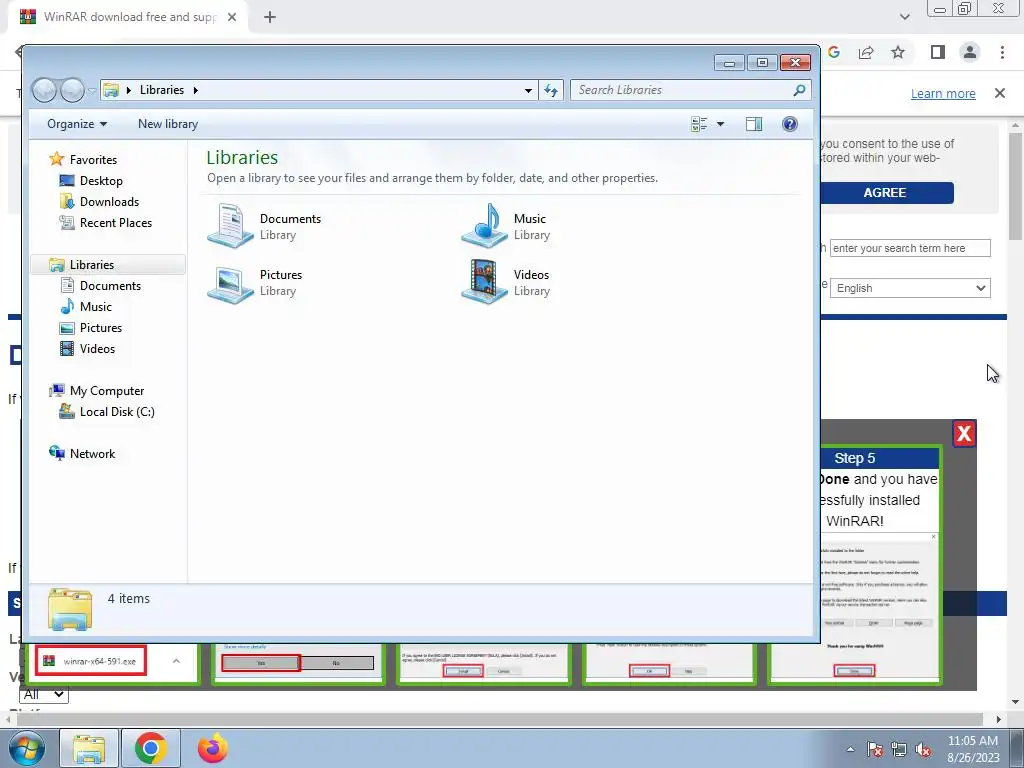Click AGREE on the cookie notice

(x=886, y=193)
